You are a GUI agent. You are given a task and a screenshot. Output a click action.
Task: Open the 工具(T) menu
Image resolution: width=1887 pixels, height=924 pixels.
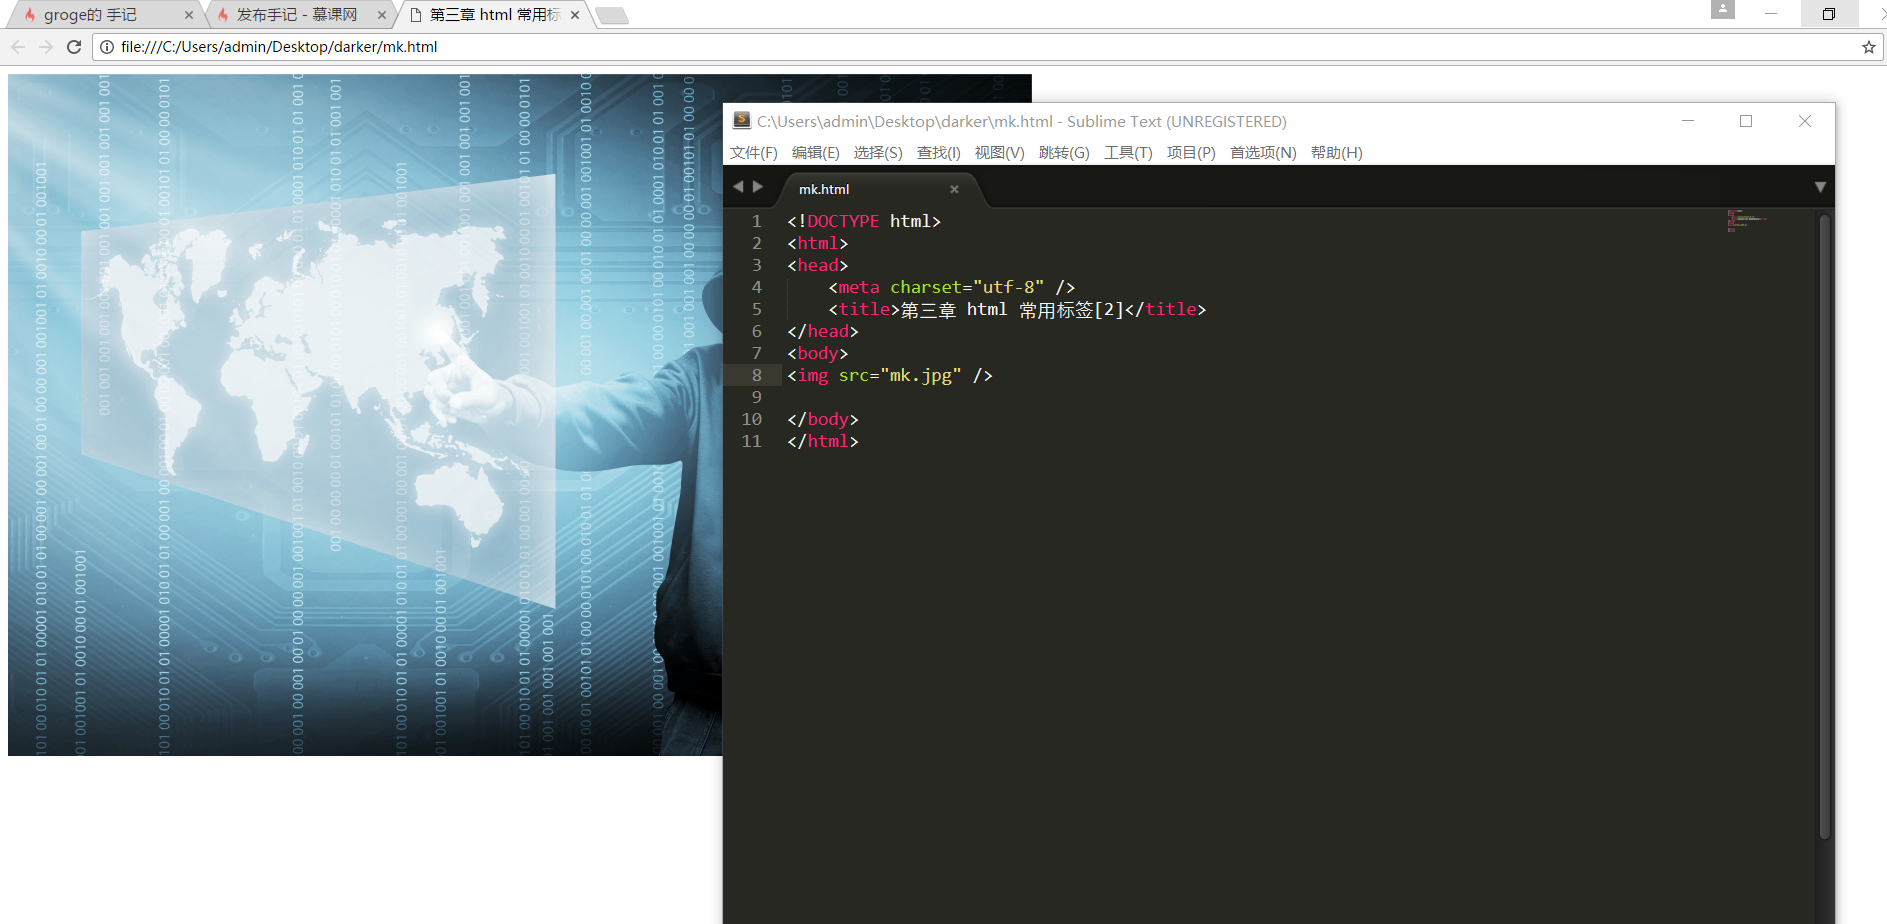pyautogui.click(x=1128, y=153)
